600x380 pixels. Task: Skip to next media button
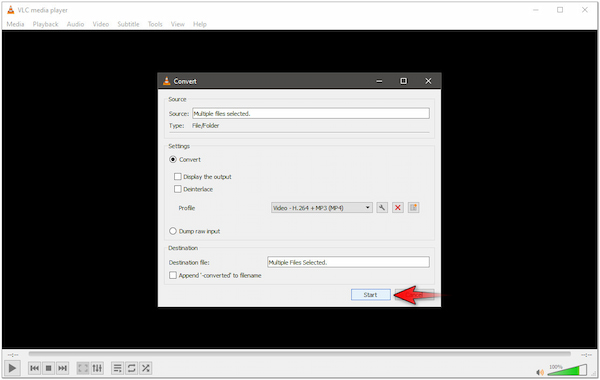pyautogui.click(x=62, y=368)
